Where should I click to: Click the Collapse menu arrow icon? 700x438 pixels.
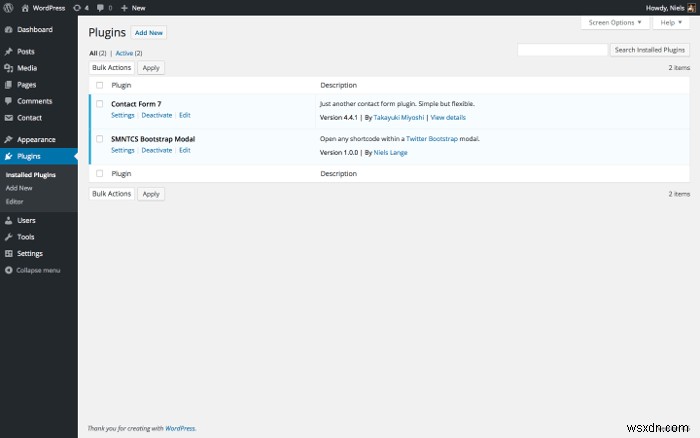pos(8,270)
